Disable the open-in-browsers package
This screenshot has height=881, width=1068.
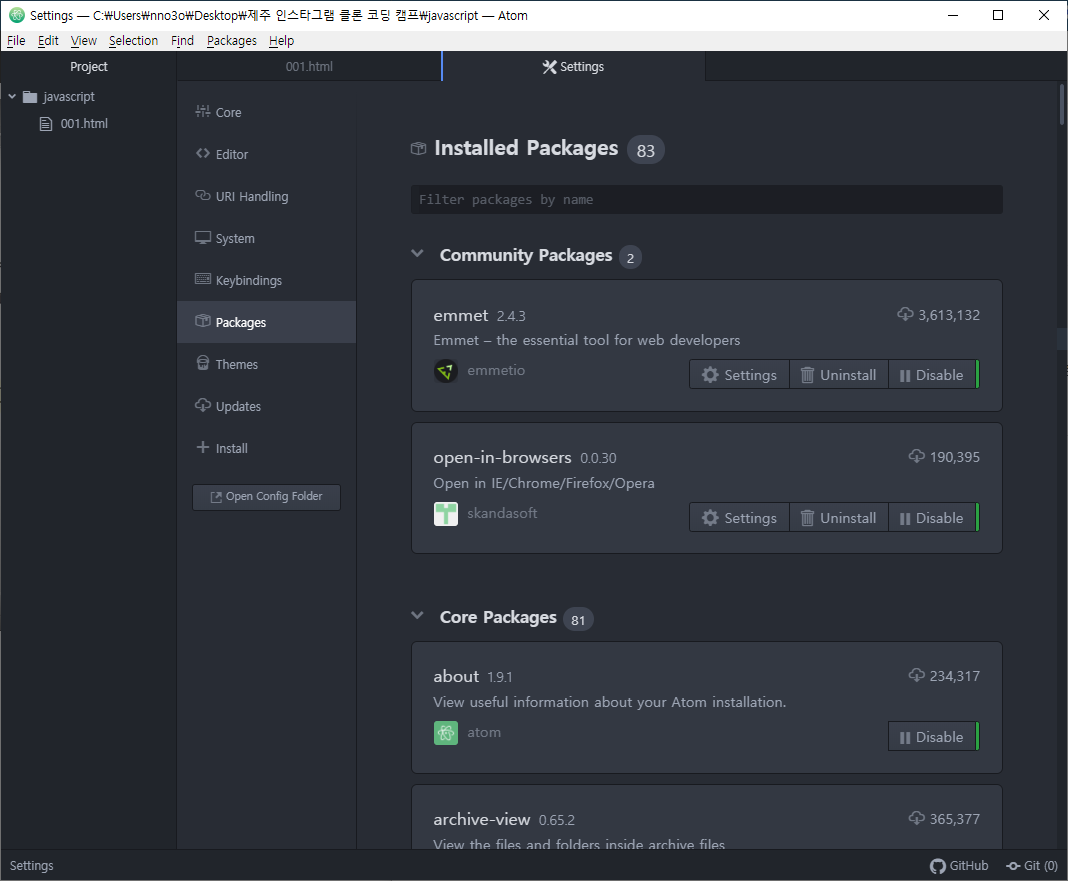tap(932, 518)
